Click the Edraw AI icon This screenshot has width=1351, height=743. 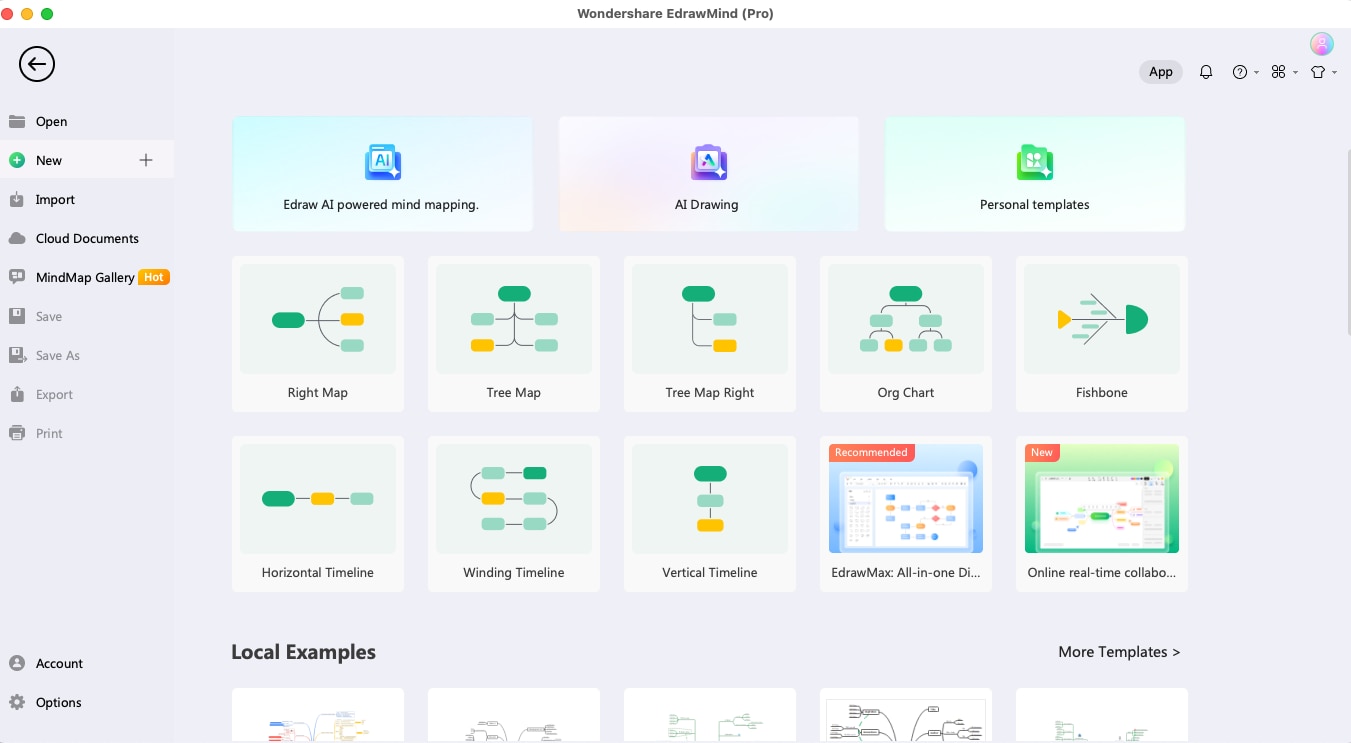coord(382,162)
